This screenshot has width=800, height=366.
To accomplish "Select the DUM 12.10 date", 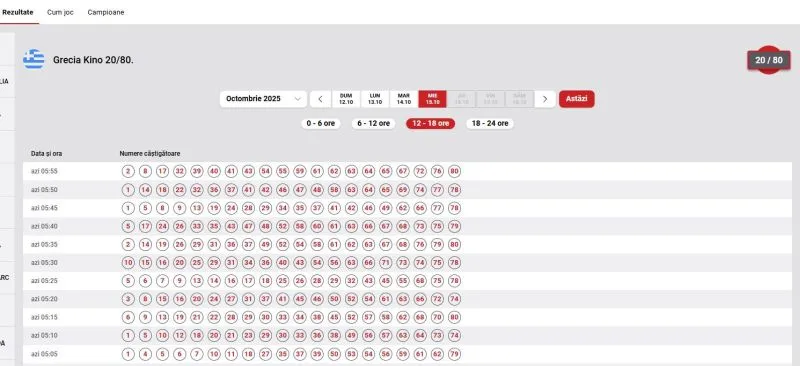I will tap(346, 99).
